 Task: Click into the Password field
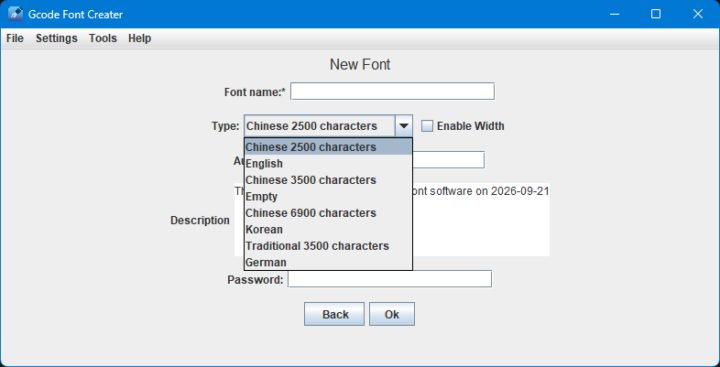390,279
